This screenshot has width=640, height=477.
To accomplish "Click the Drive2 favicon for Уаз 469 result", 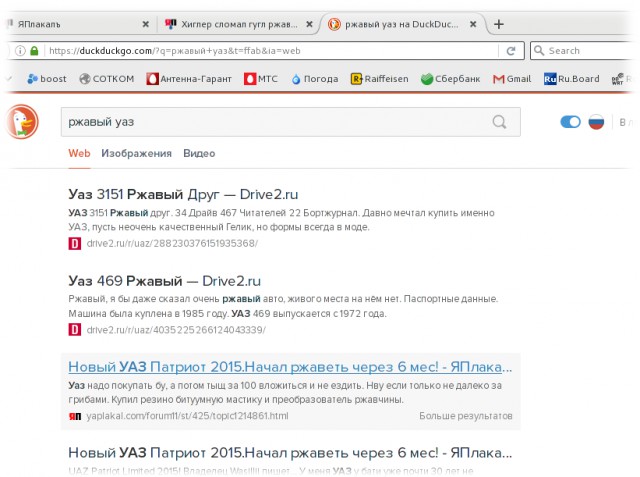I will click(x=74, y=330).
